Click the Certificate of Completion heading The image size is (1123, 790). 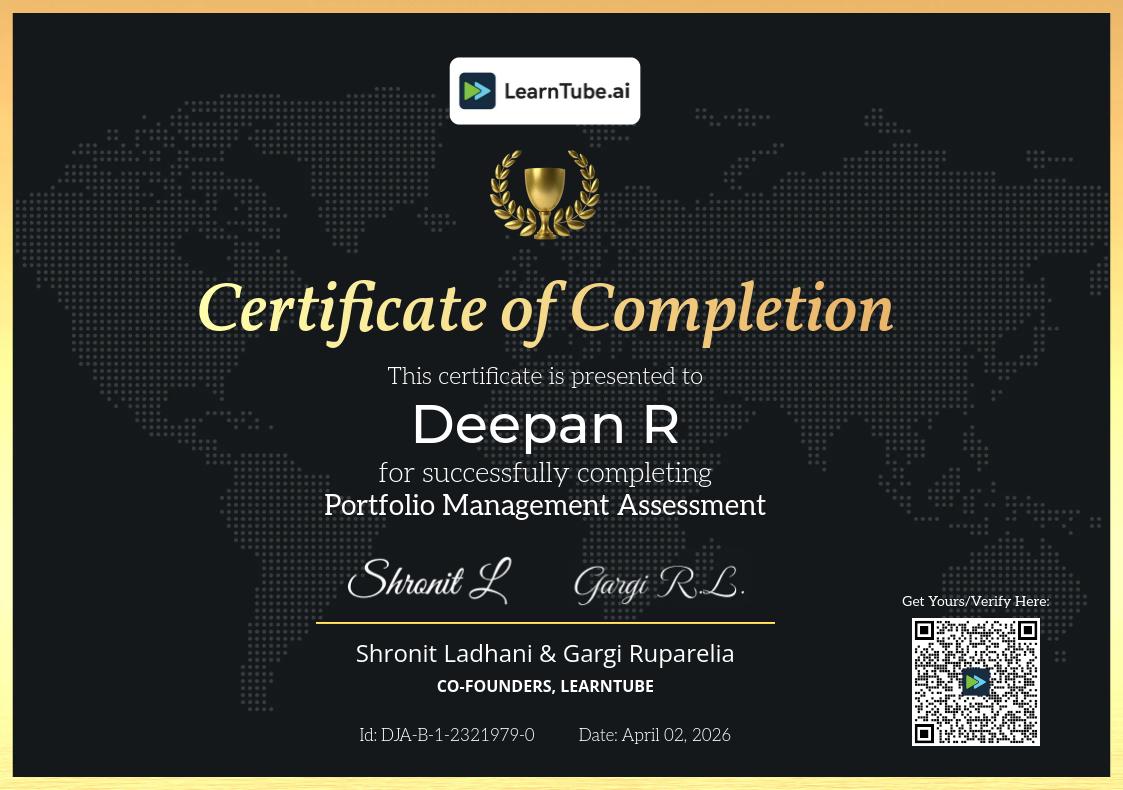[x=545, y=308]
